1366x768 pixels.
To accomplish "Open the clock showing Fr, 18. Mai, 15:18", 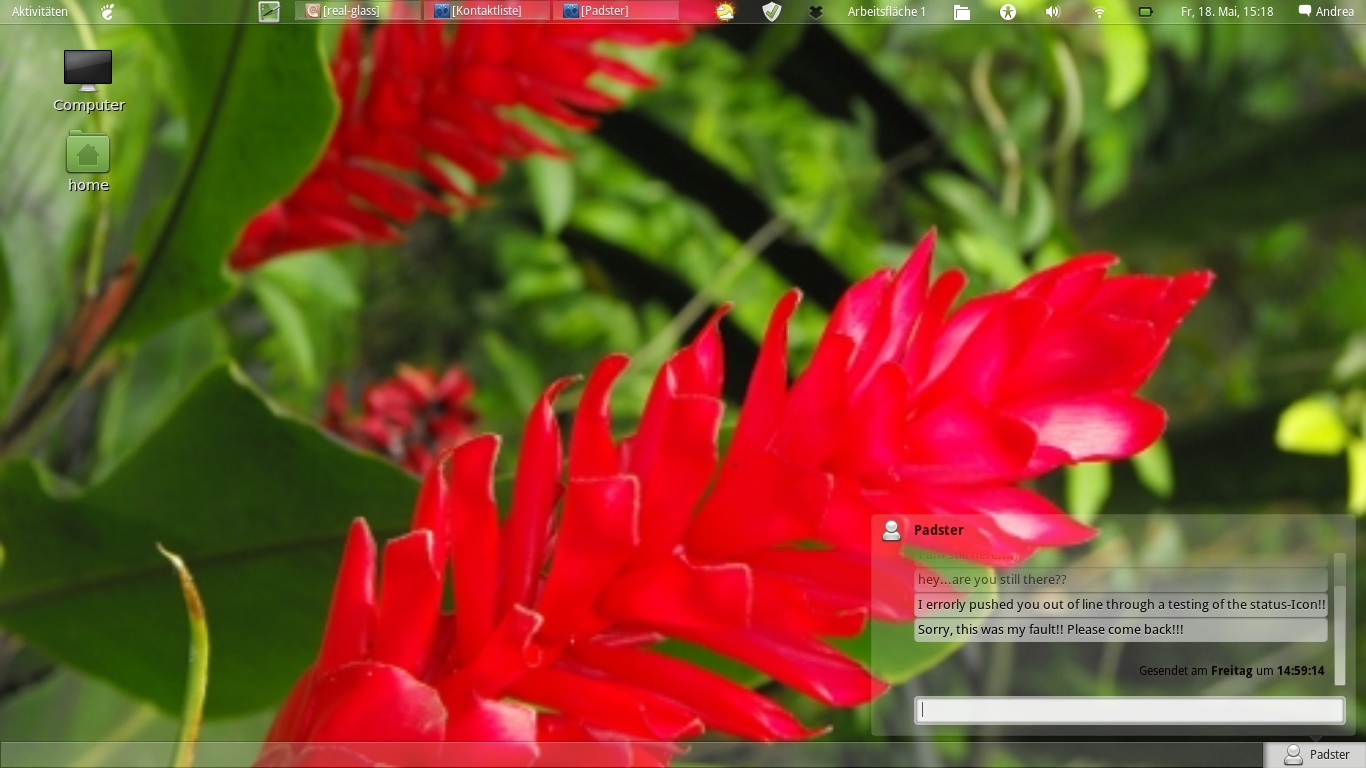I will click(1227, 12).
